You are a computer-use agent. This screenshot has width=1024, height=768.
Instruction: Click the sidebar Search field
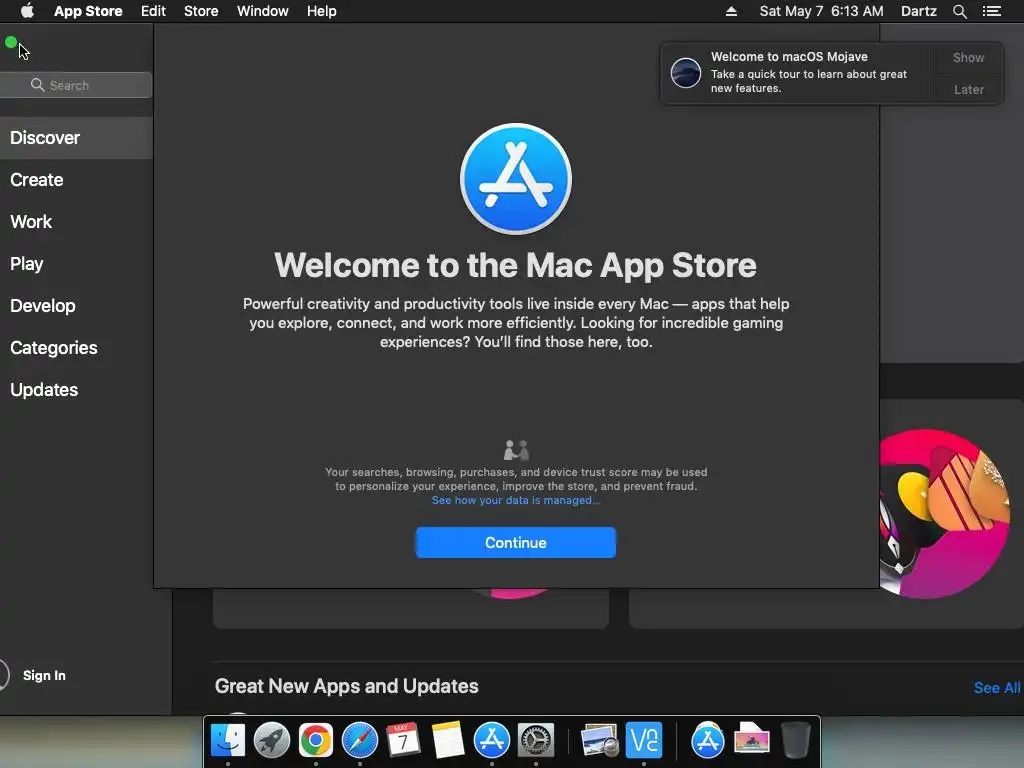pyautogui.click(x=76, y=85)
